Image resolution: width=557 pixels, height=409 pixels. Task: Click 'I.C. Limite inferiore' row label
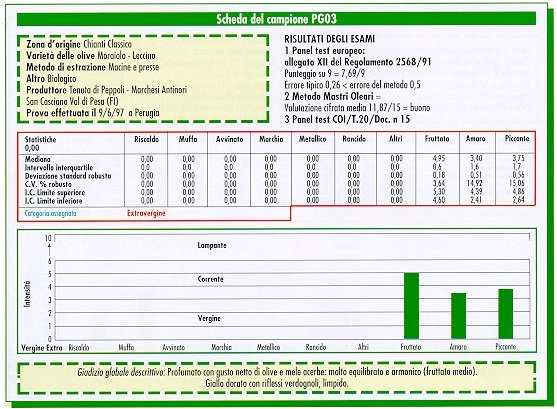(53, 201)
